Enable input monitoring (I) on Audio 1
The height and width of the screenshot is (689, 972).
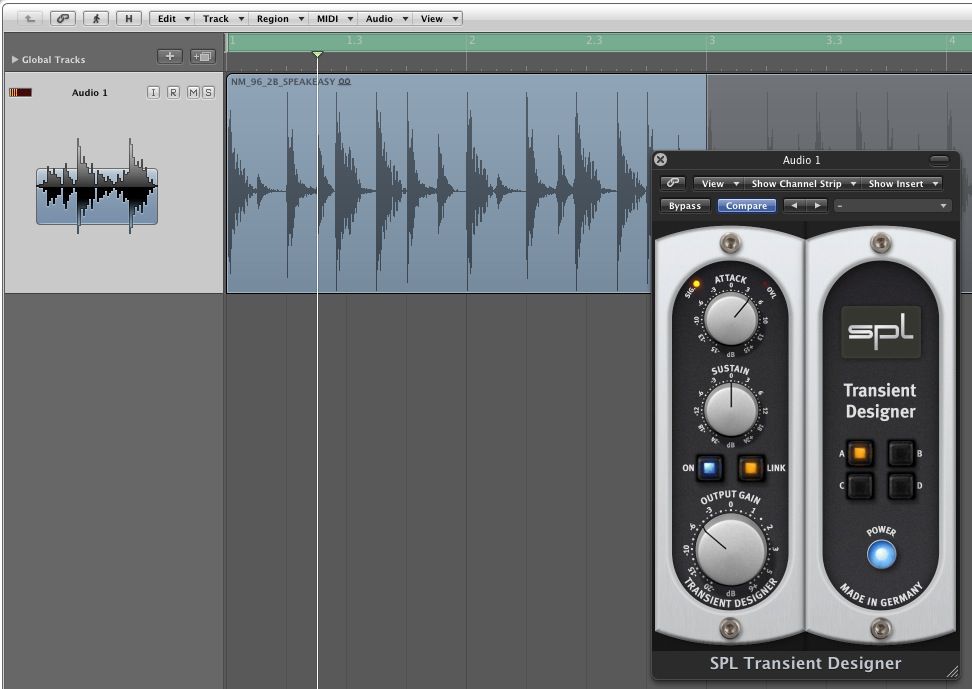point(153,92)
